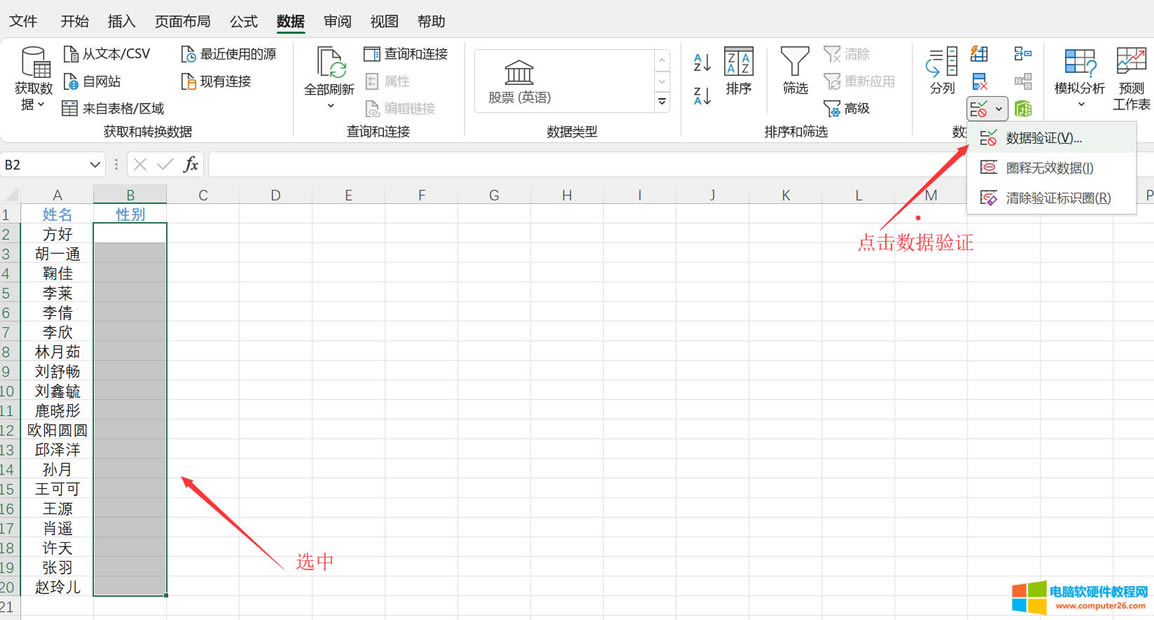Viewport: 1154px width, 620px height.
Task: Click the 快速填充 flash fill icon
Action: click(x=979, y=53)
